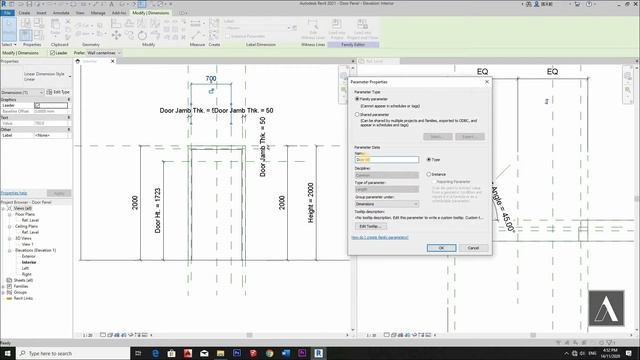Open Word from the taskbar

coord(286,353)
